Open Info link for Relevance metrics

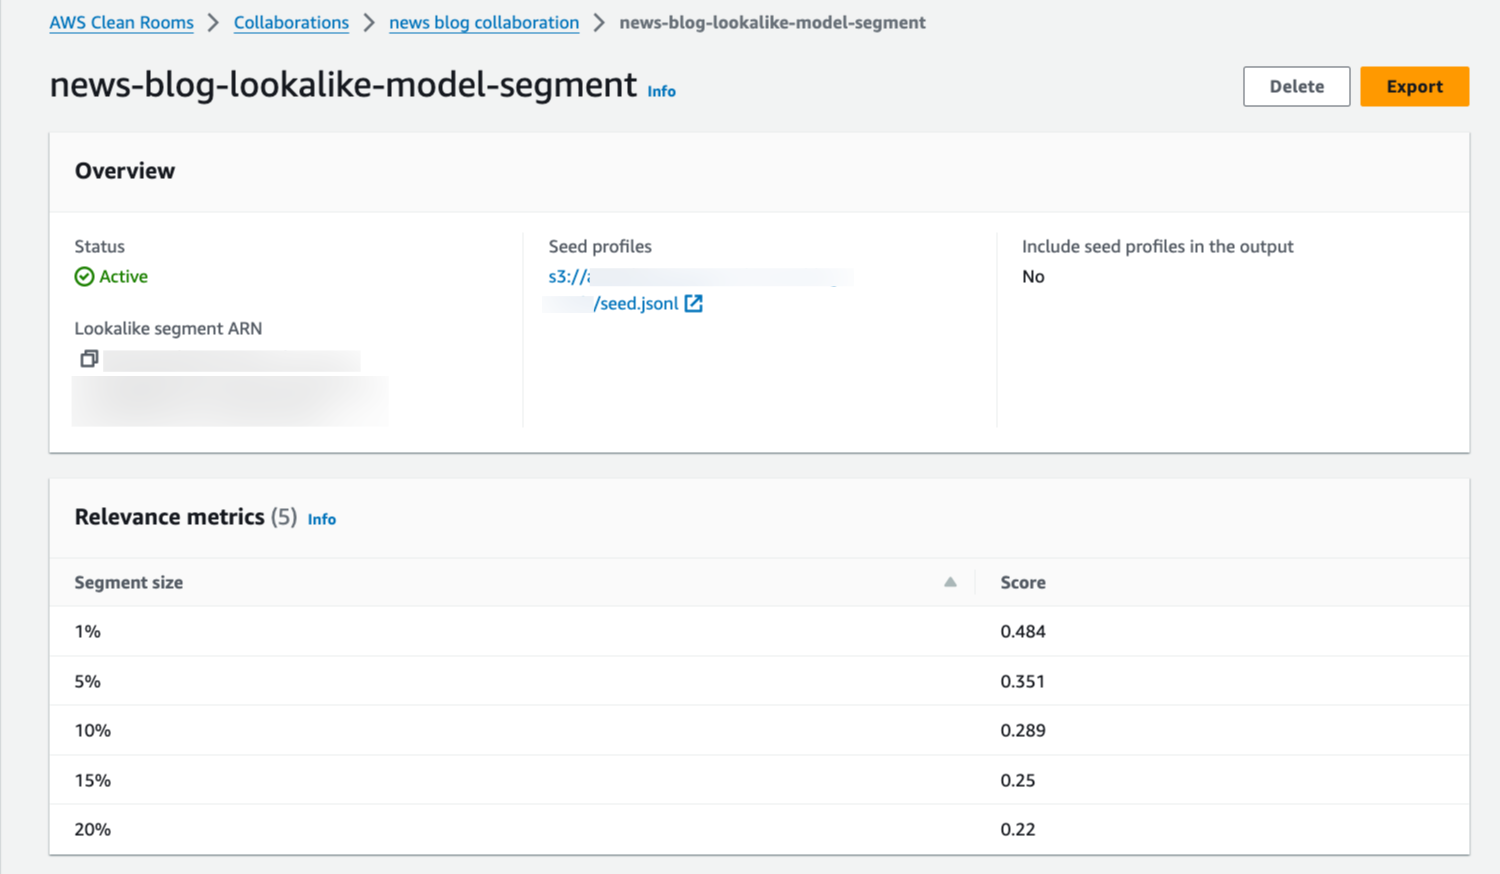(x=321, y=519)
